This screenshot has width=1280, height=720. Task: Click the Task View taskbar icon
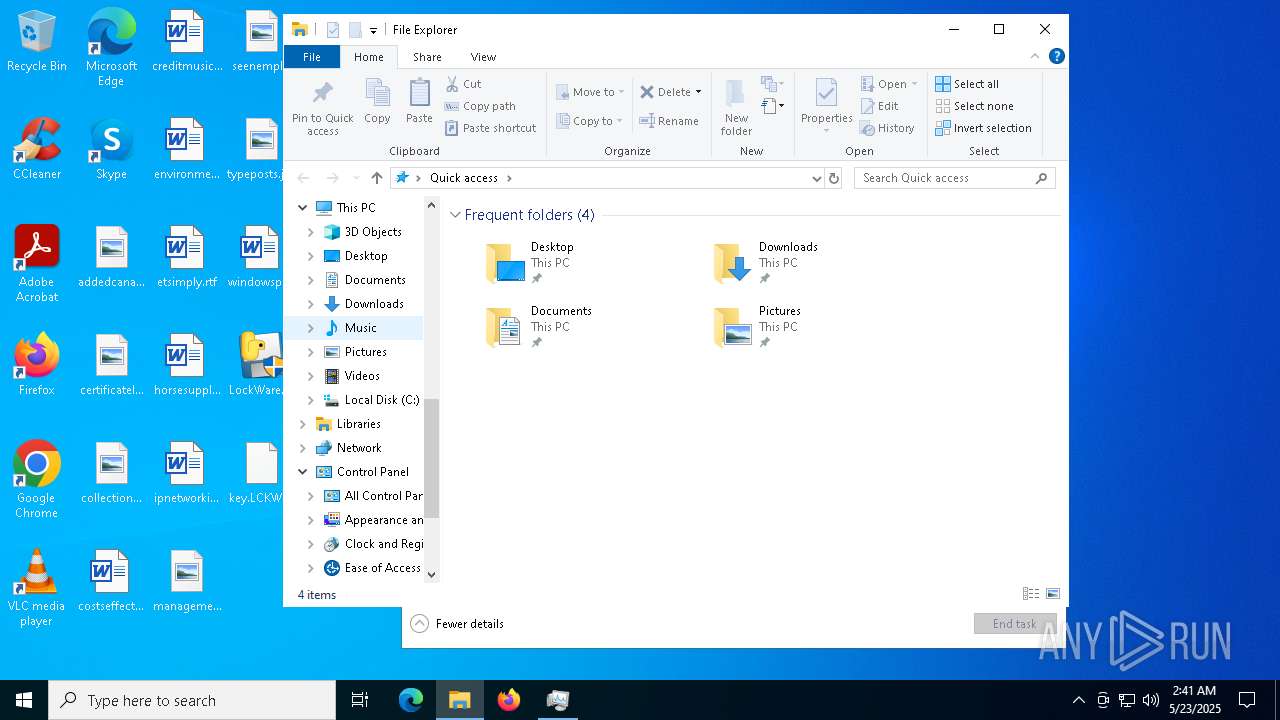click(x=360, y=700)
